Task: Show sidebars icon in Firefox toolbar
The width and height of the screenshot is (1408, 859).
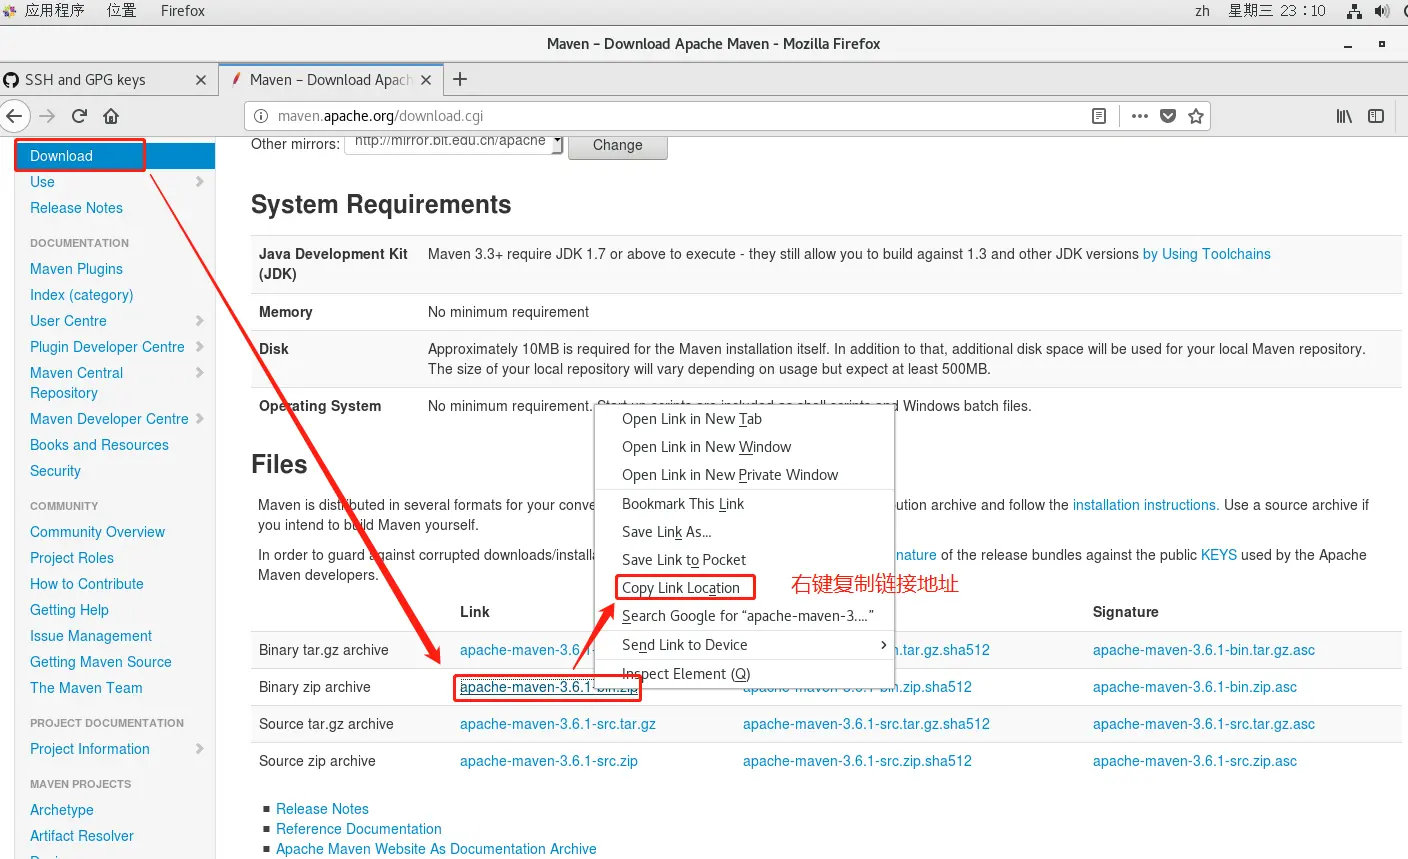Action: point(1376,116)
